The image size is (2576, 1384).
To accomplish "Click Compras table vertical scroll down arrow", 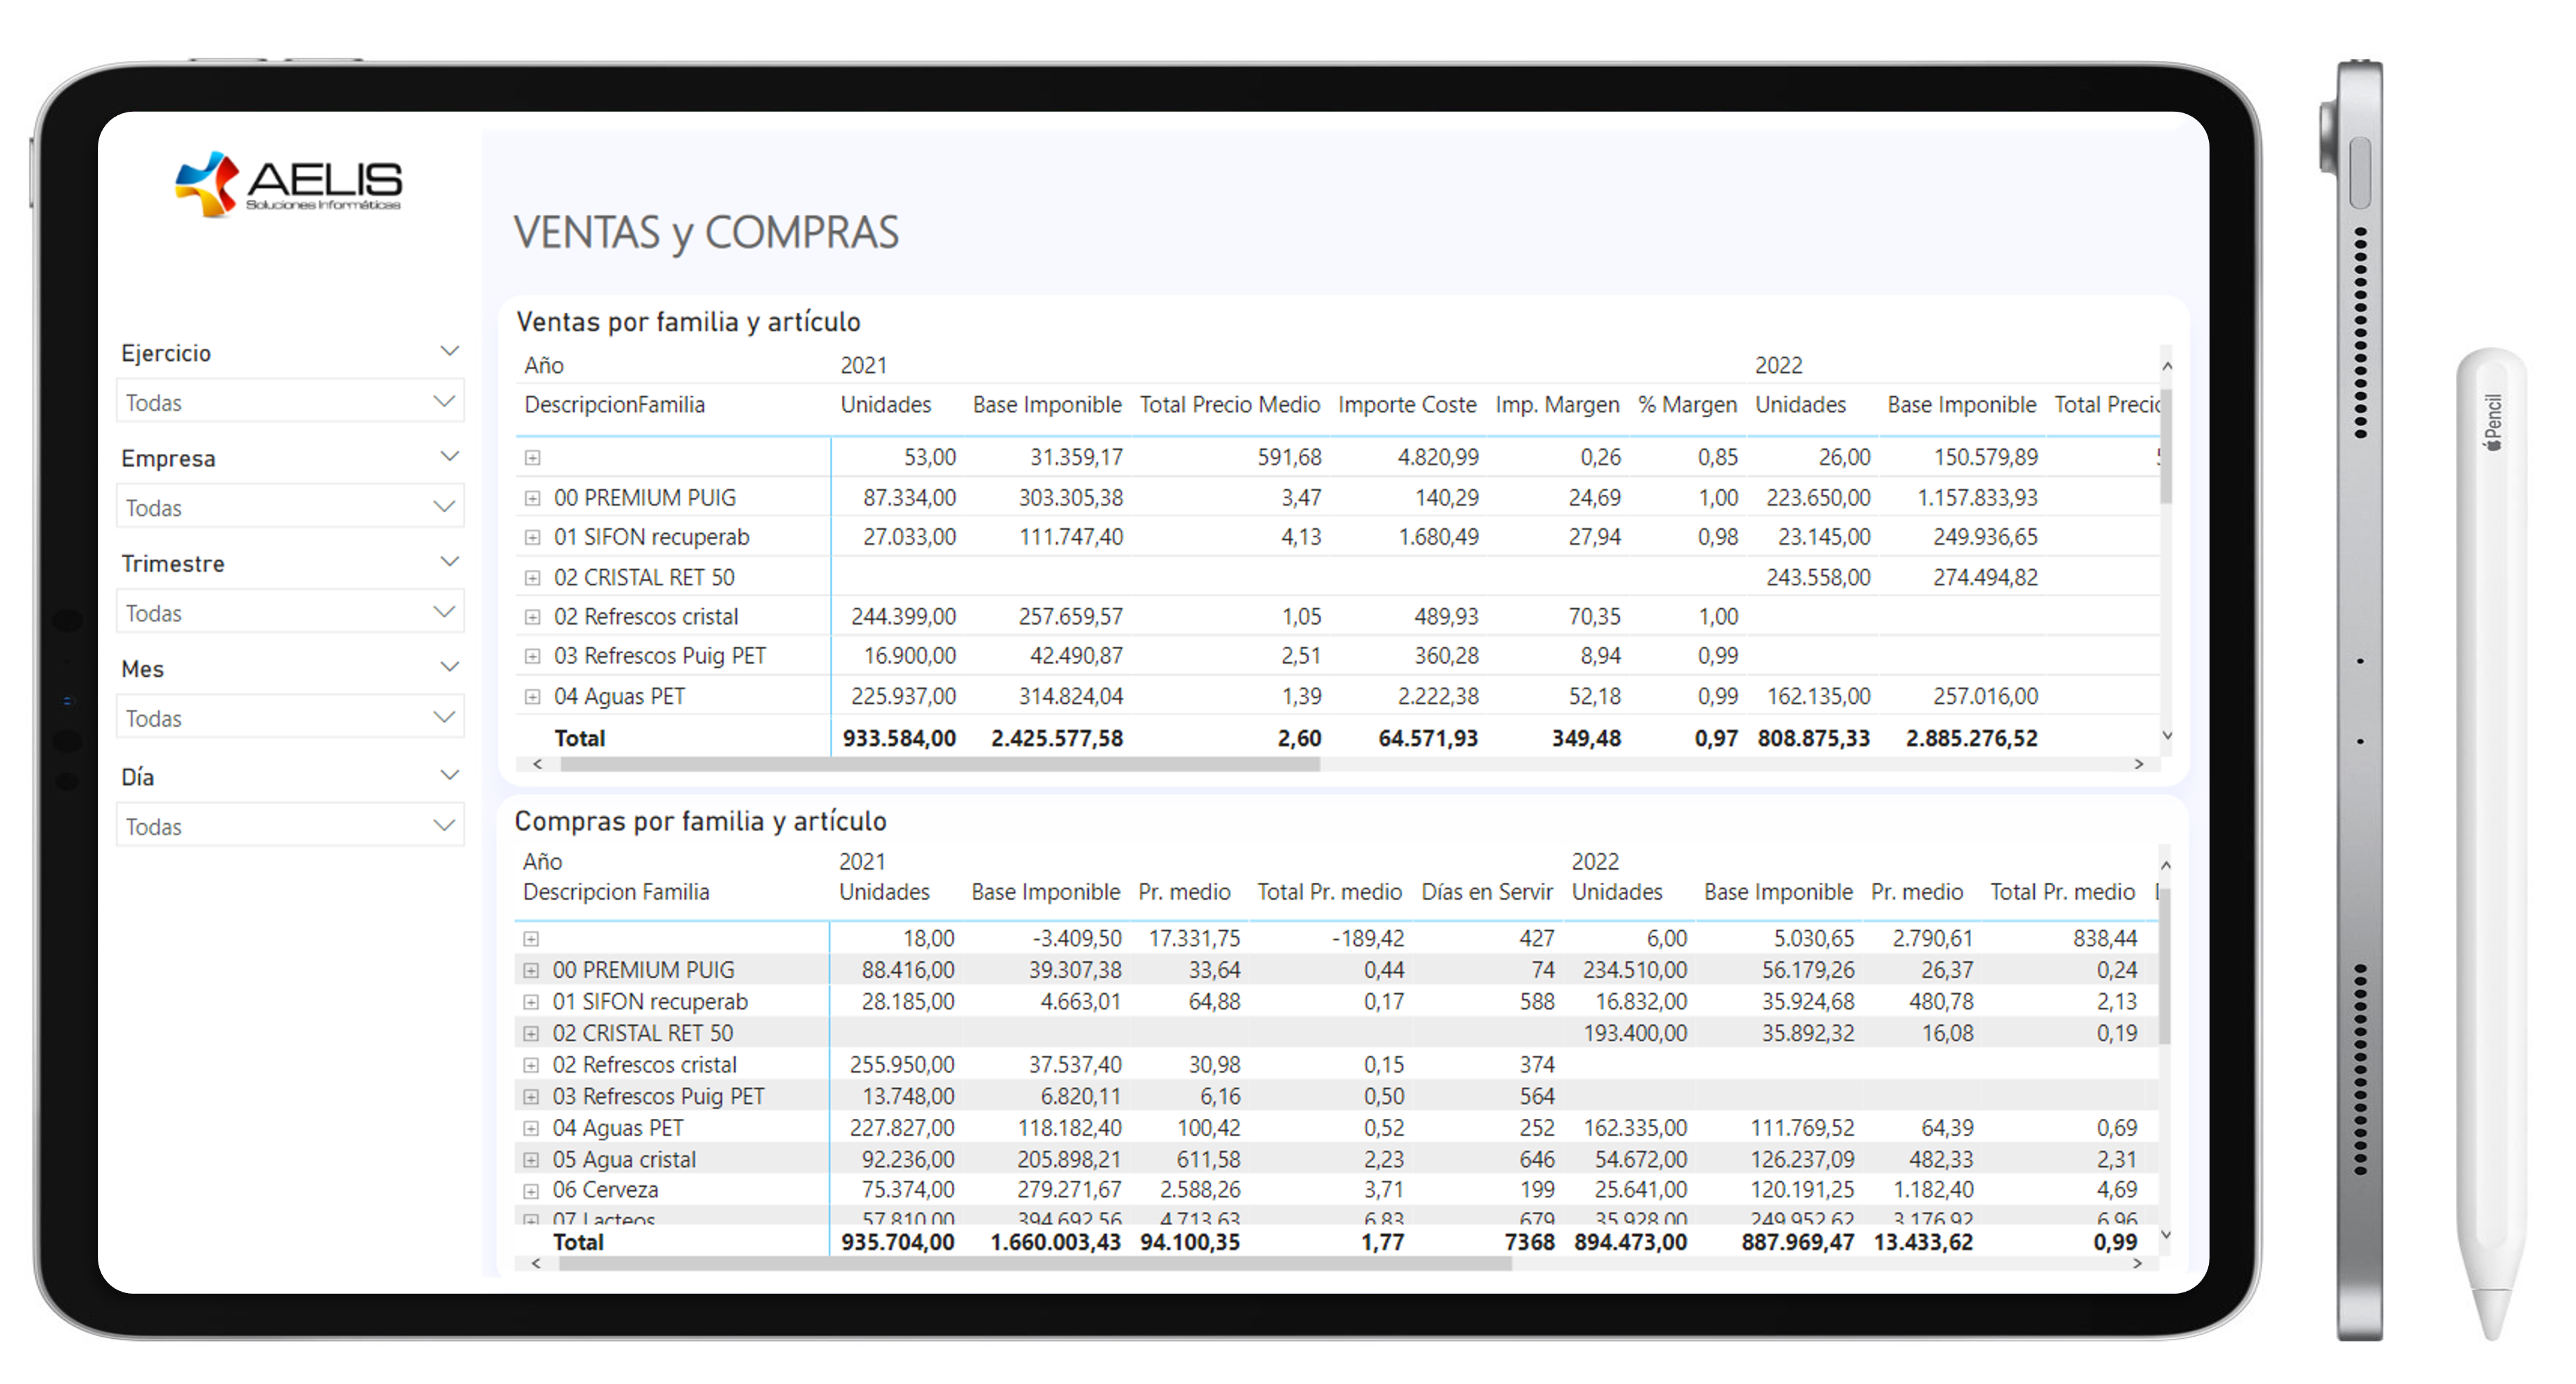I will (x=2165, y=1235).
